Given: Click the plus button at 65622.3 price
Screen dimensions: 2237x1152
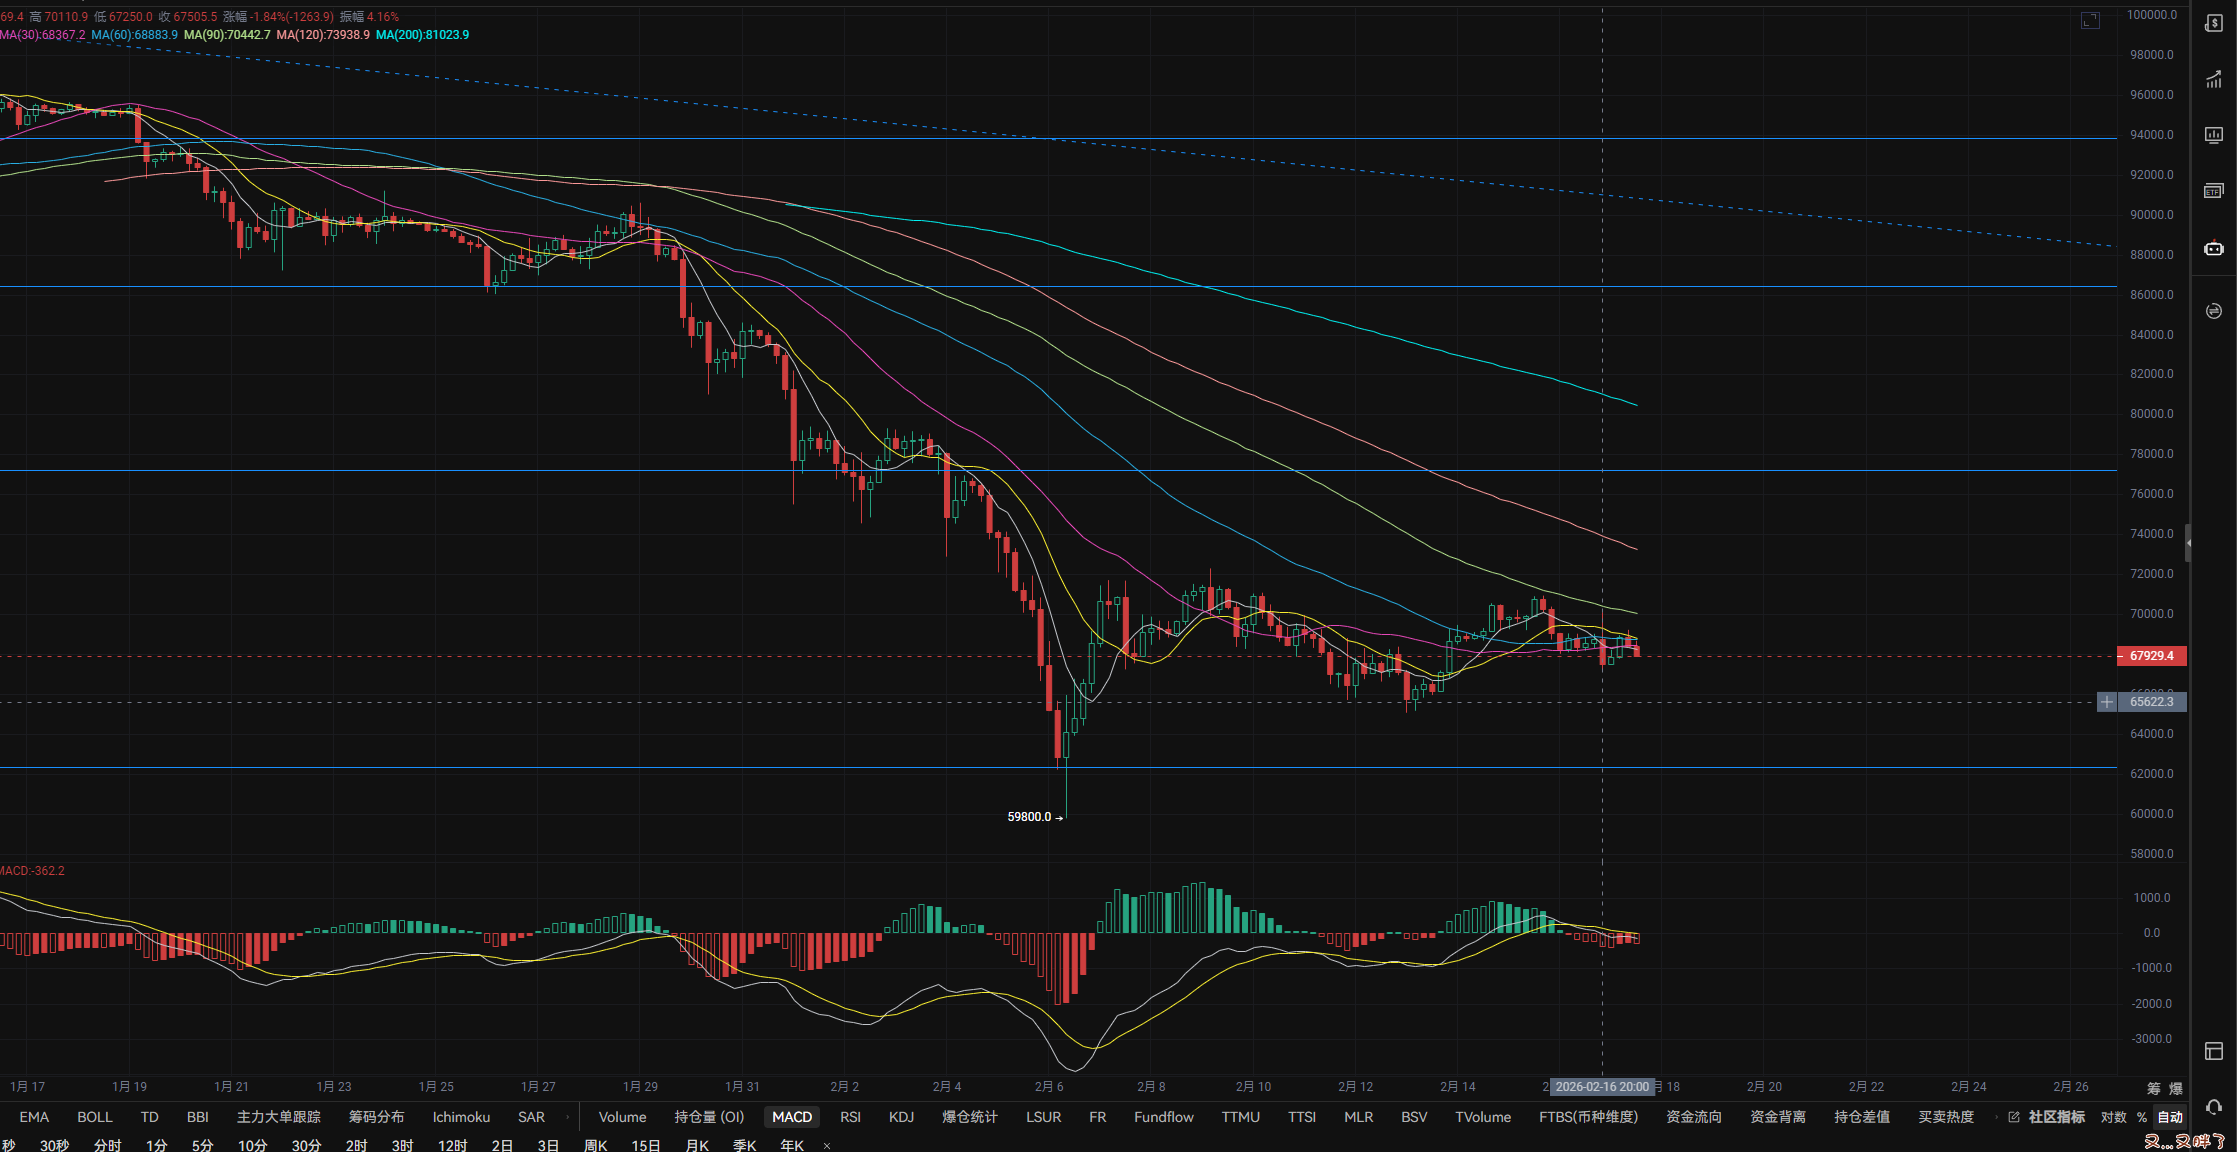Looking at the screenshot, I should pos(2106,702).
